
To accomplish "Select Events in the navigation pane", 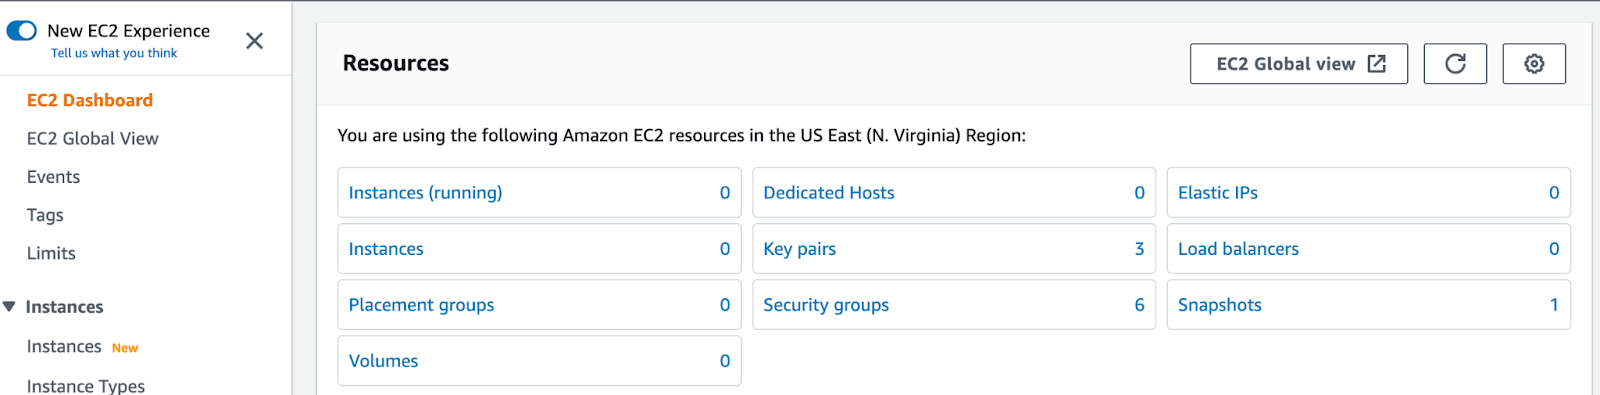I will [53, 177].
